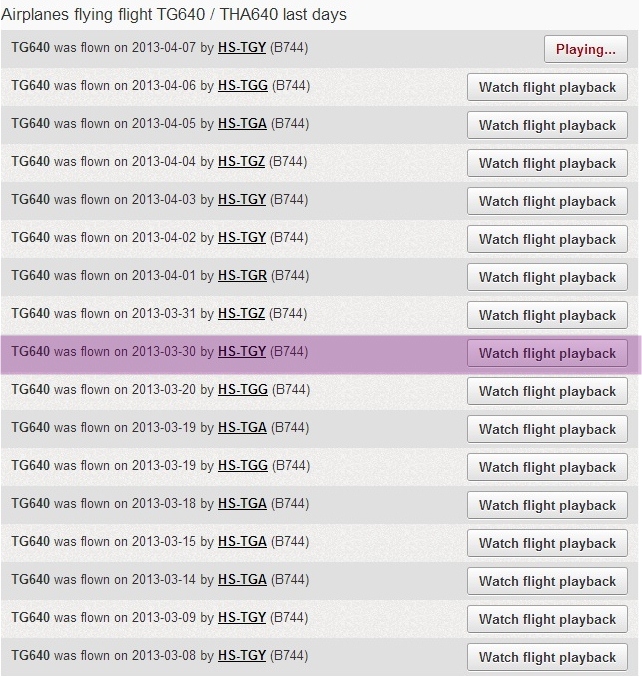Watch playback of the highlighted 2013-03-30 flight
The width and height of the screenshot is (642, 676).
[x=547, y=353]
